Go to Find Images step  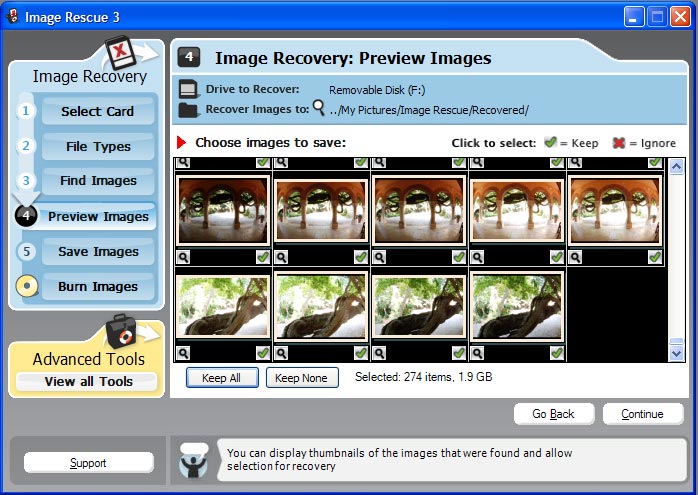click(x=97, y=181)
